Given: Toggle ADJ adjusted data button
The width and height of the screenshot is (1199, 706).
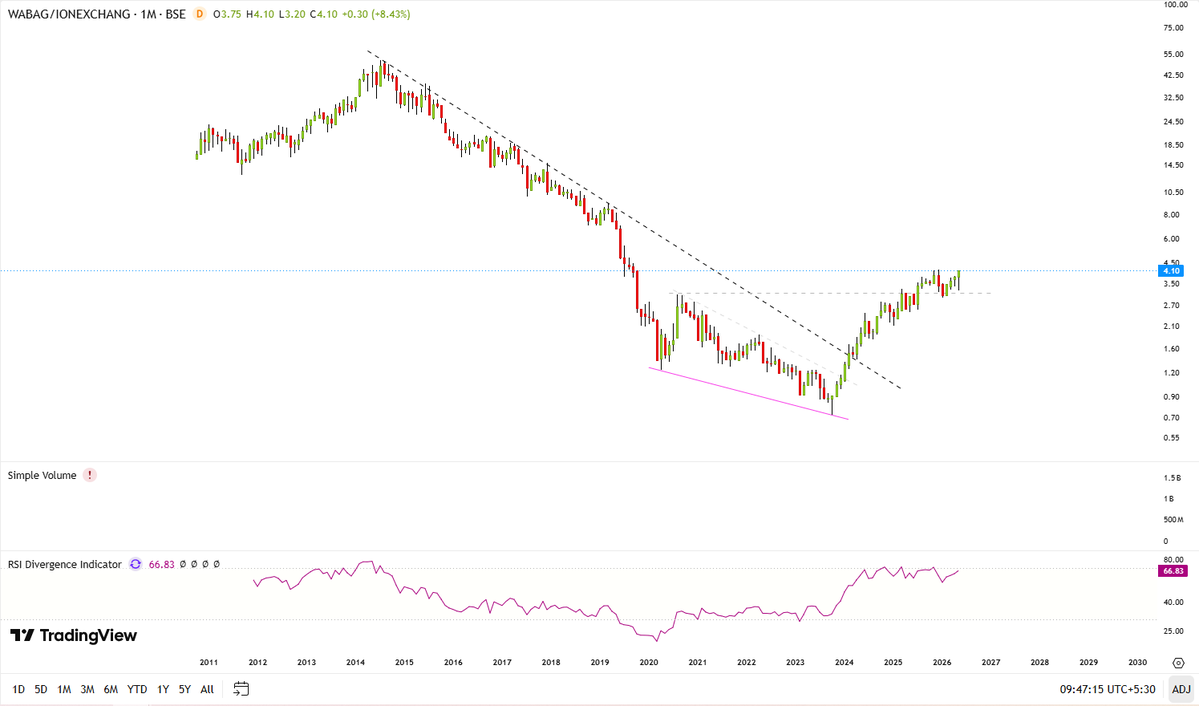Looking at the screenshot, I should (1181, 689).
